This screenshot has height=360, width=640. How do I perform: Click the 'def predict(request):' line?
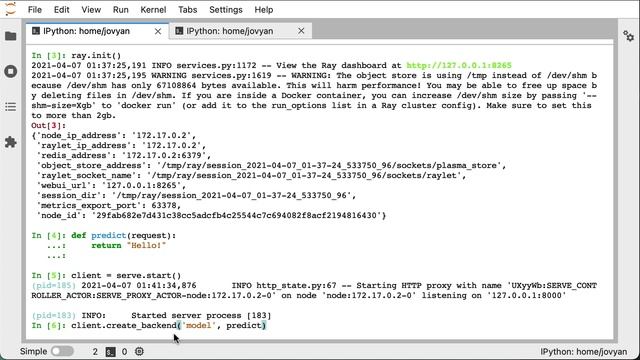click(x=124, y=236)
